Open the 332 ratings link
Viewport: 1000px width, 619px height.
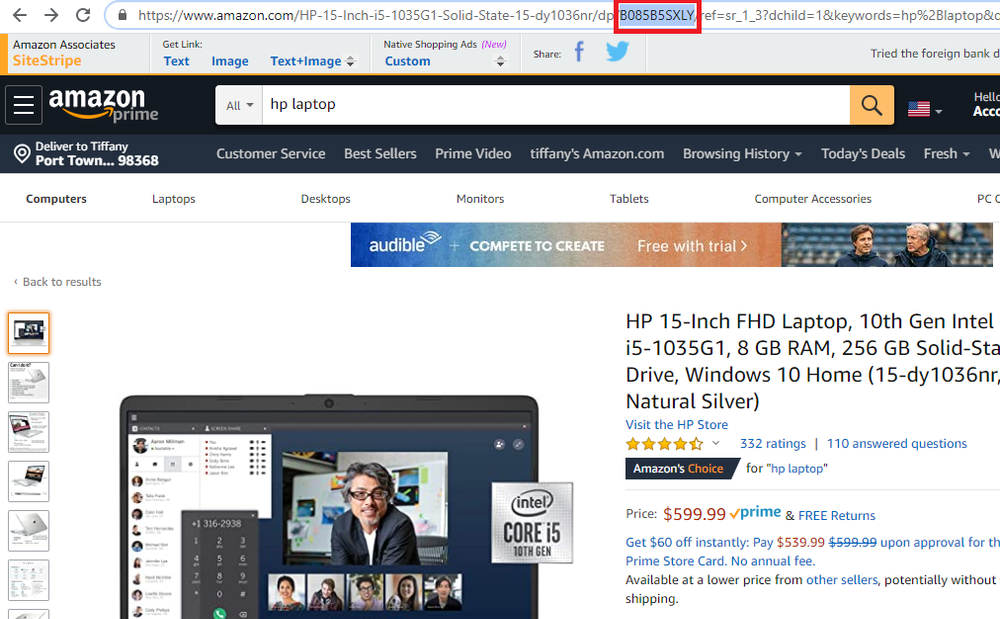772,444
